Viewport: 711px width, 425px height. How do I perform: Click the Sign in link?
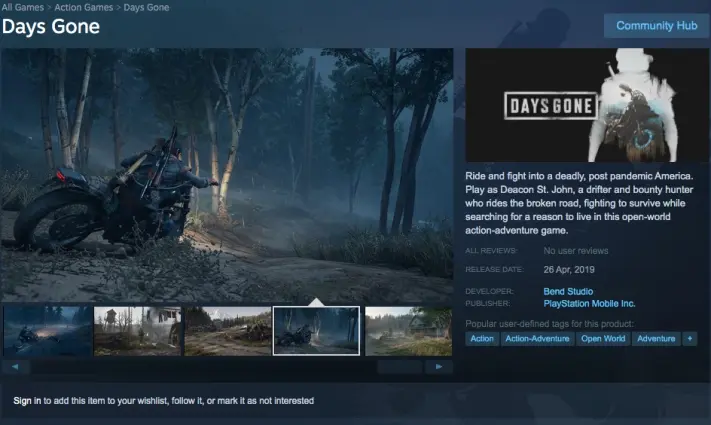tap(27, 401)
